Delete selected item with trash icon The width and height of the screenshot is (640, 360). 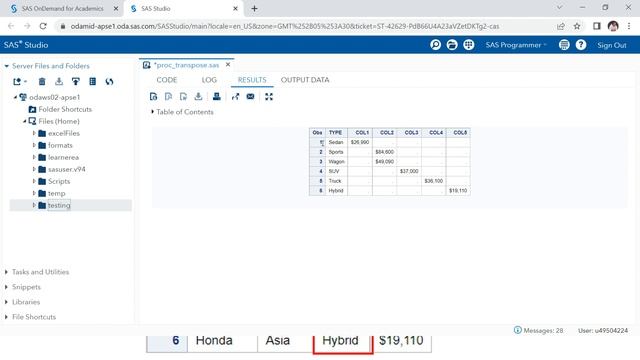click(x=42, y=82)
